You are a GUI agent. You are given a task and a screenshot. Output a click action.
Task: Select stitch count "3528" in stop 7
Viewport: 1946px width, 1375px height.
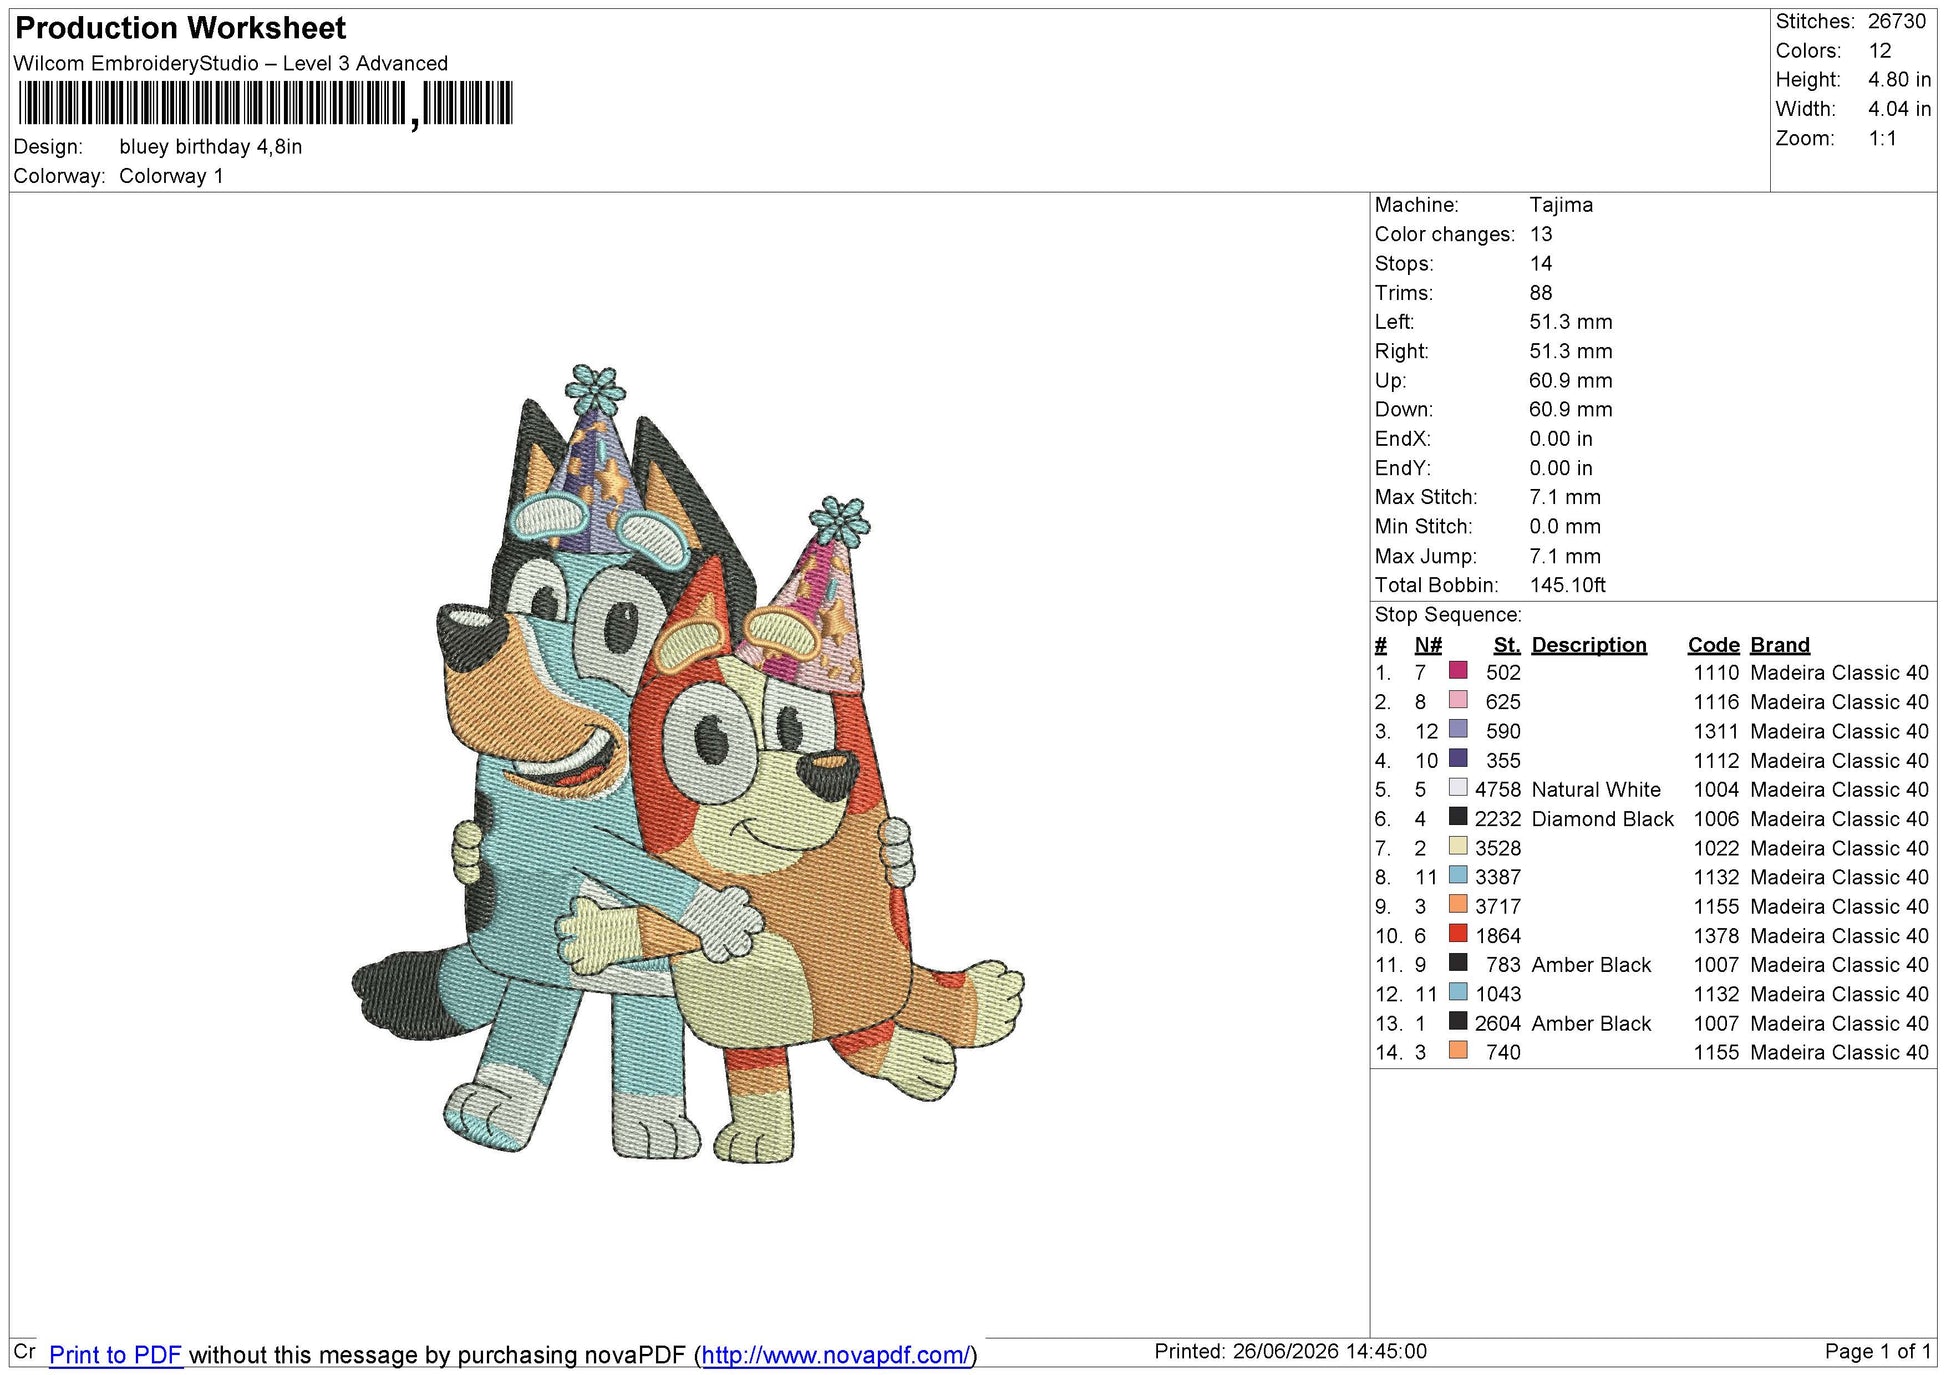[x=1498, y=848]
